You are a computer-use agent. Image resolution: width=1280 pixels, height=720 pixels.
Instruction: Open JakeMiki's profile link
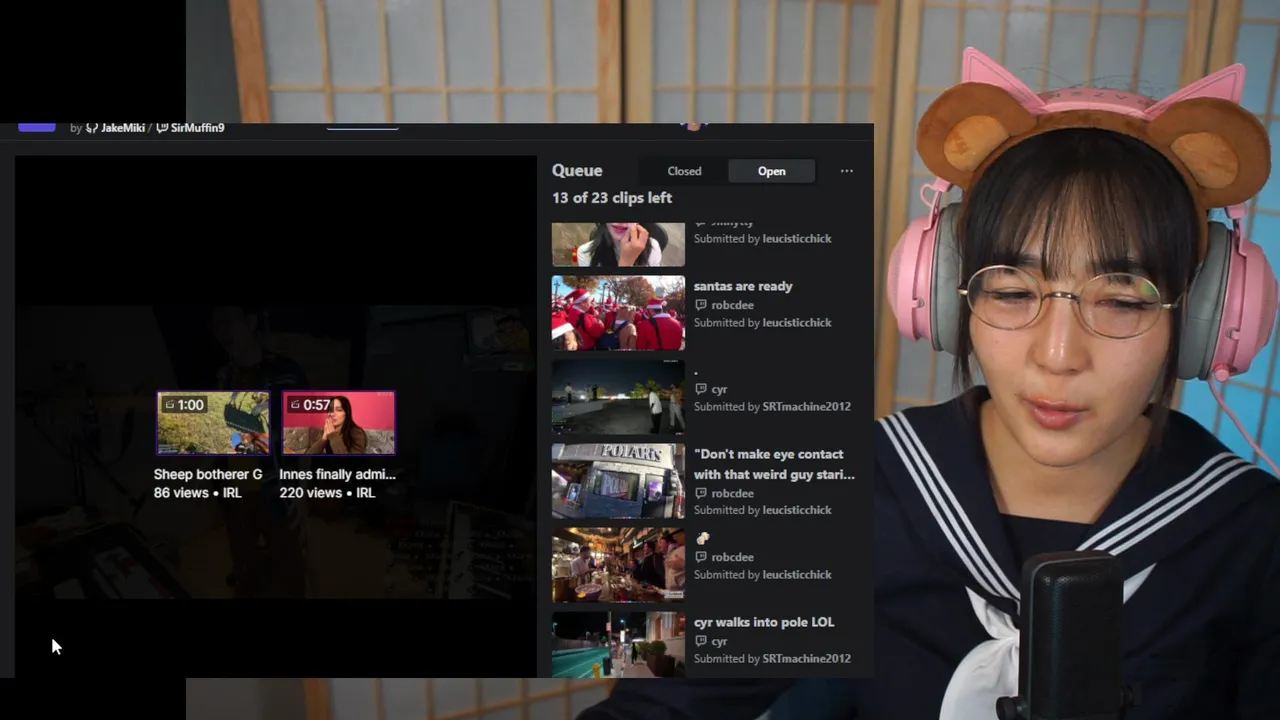click(x=123, y=128)
